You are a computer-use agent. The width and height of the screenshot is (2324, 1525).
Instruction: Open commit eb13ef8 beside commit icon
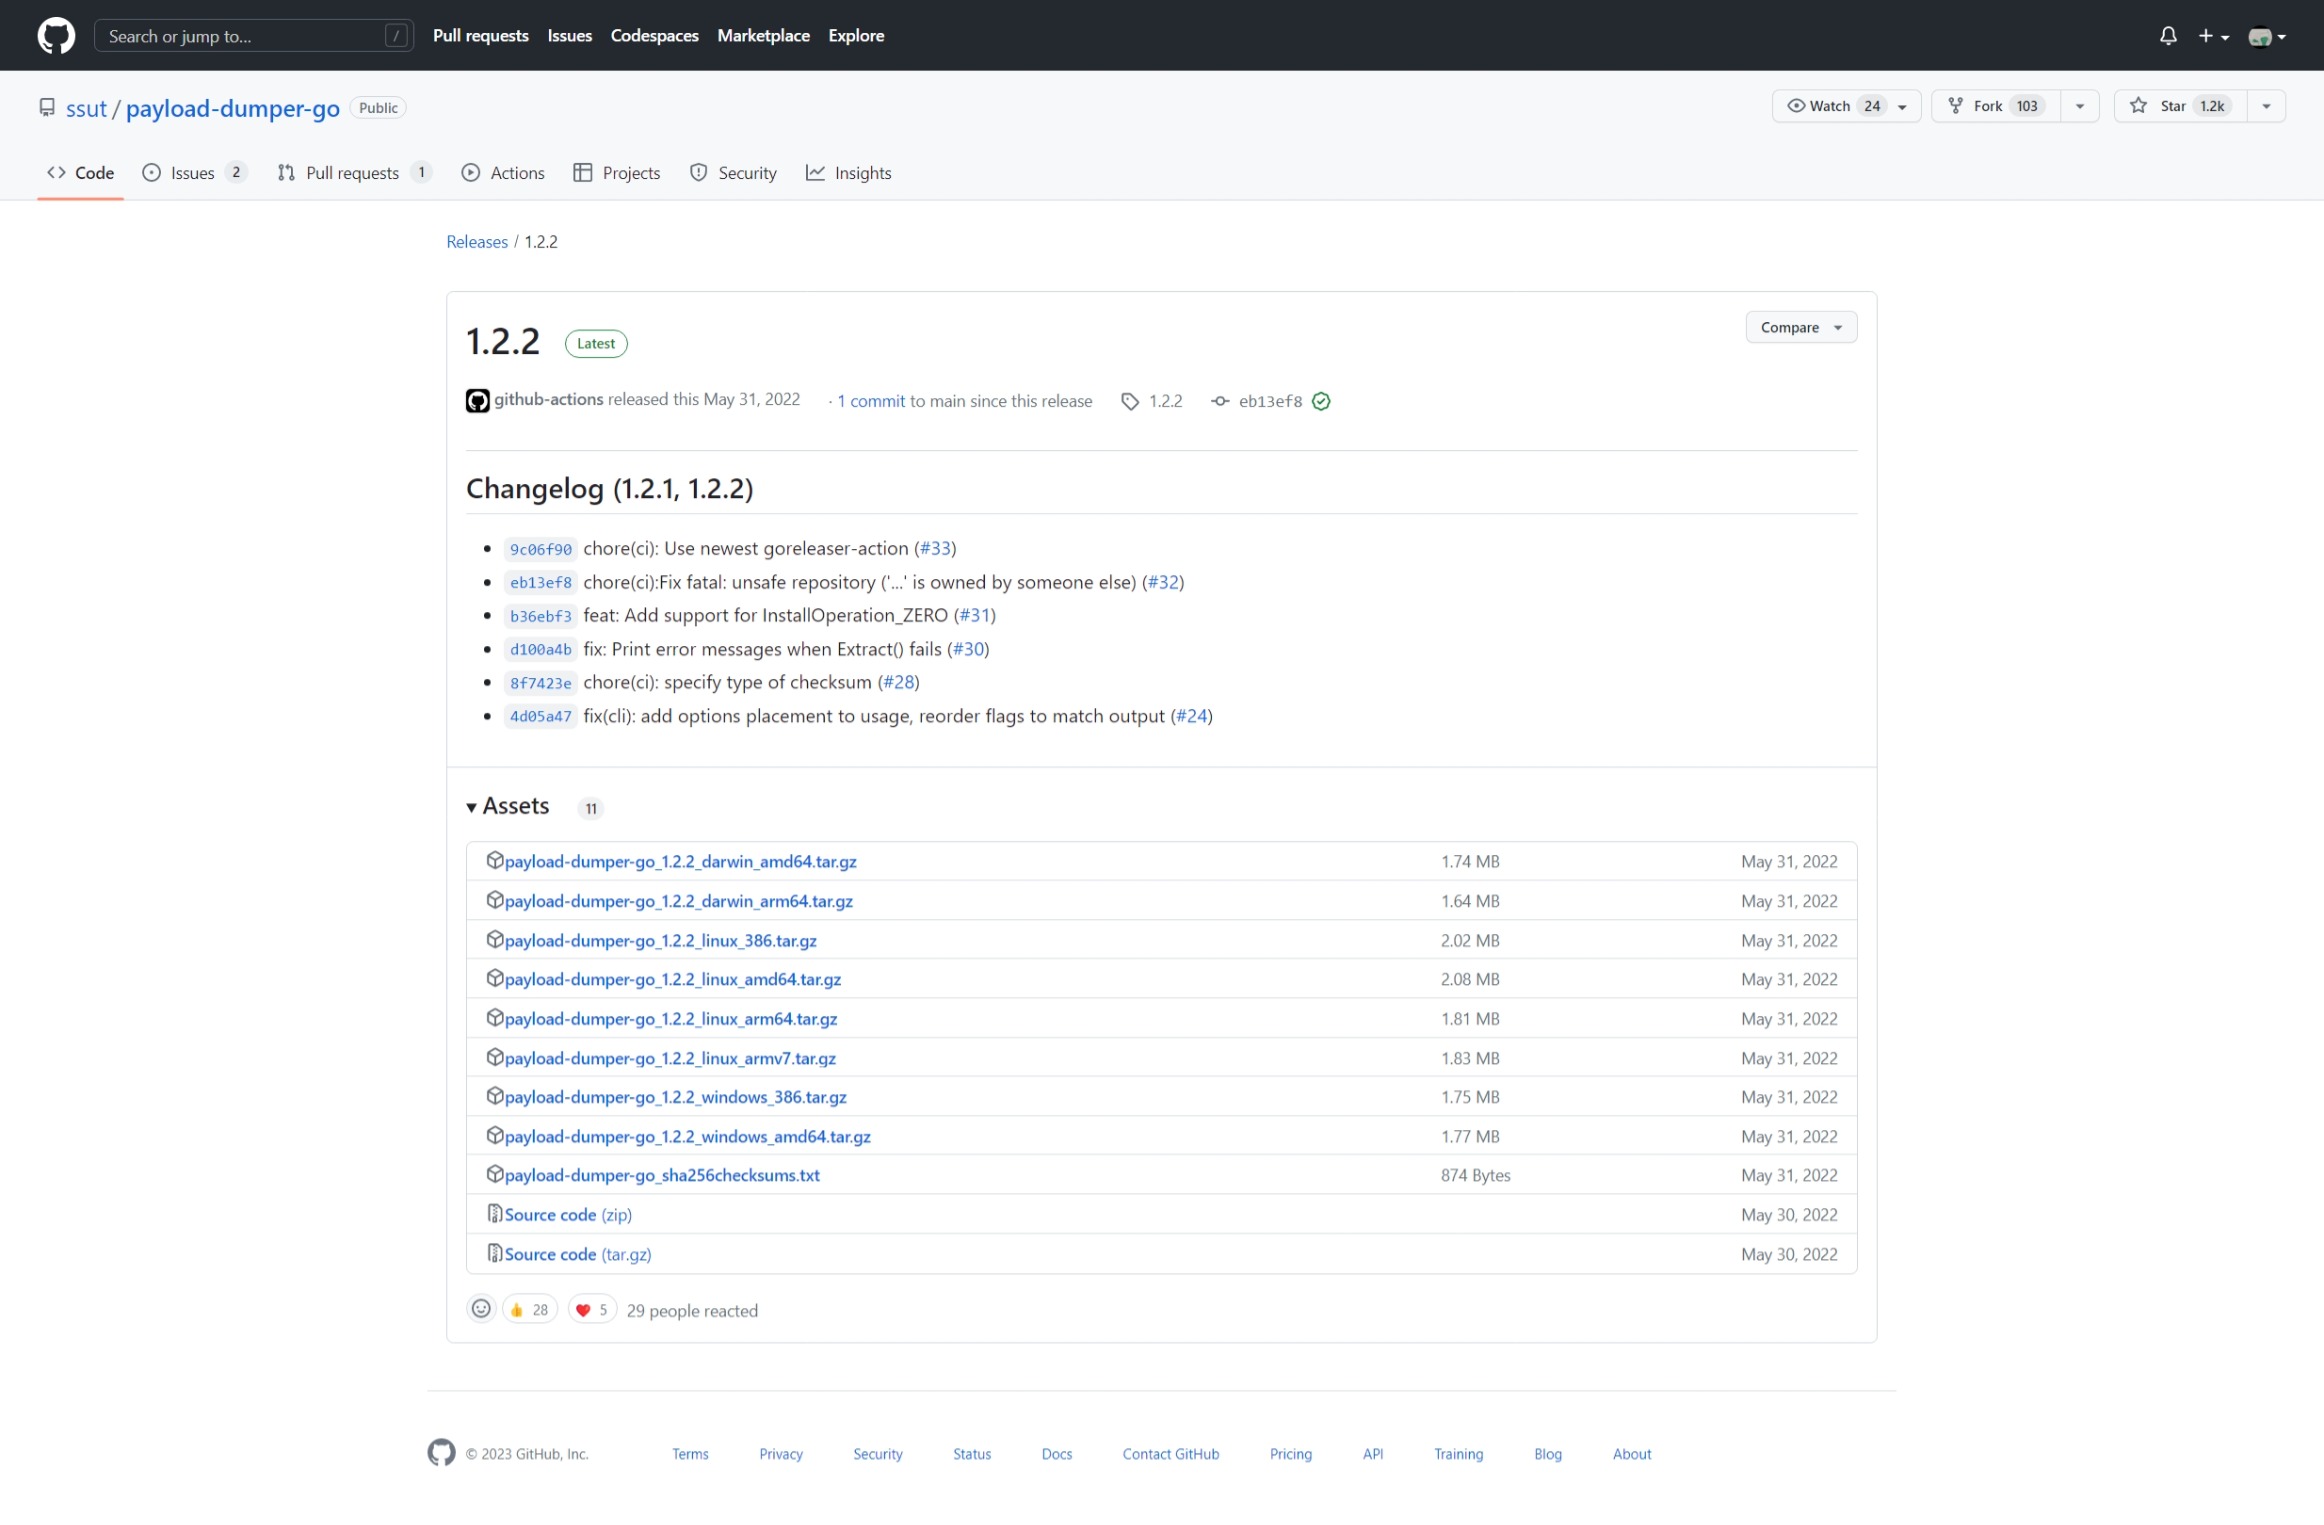tap(1269, 401)
